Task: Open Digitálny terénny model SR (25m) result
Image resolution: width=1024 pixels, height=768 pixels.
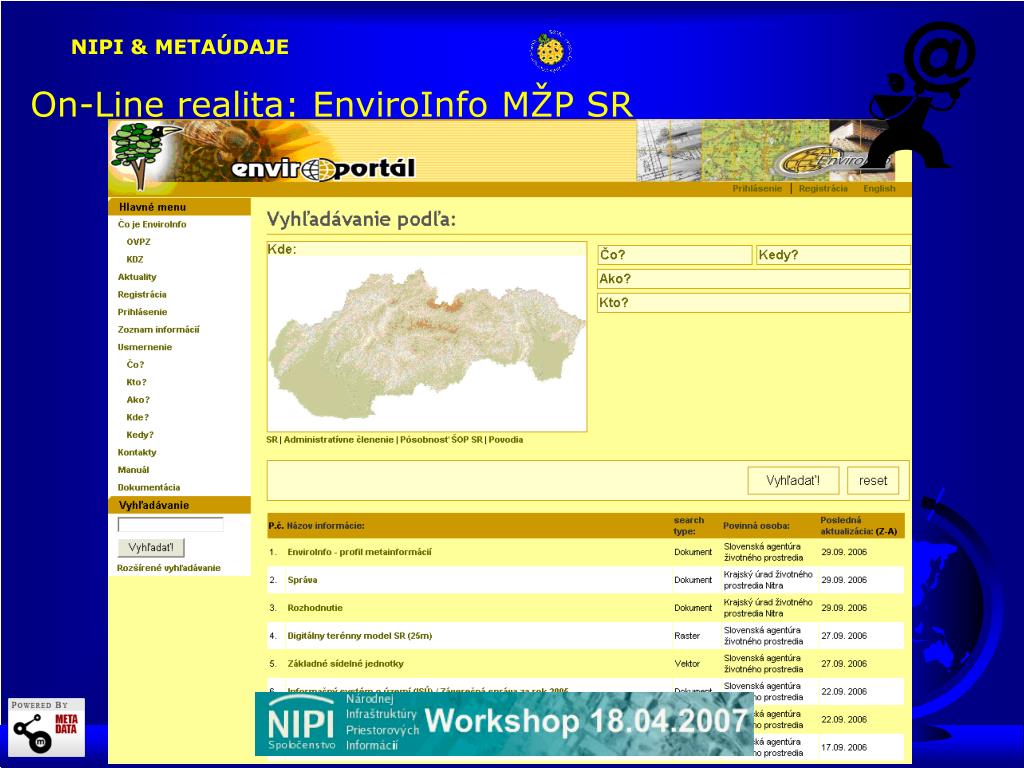Action: point(360,636)
